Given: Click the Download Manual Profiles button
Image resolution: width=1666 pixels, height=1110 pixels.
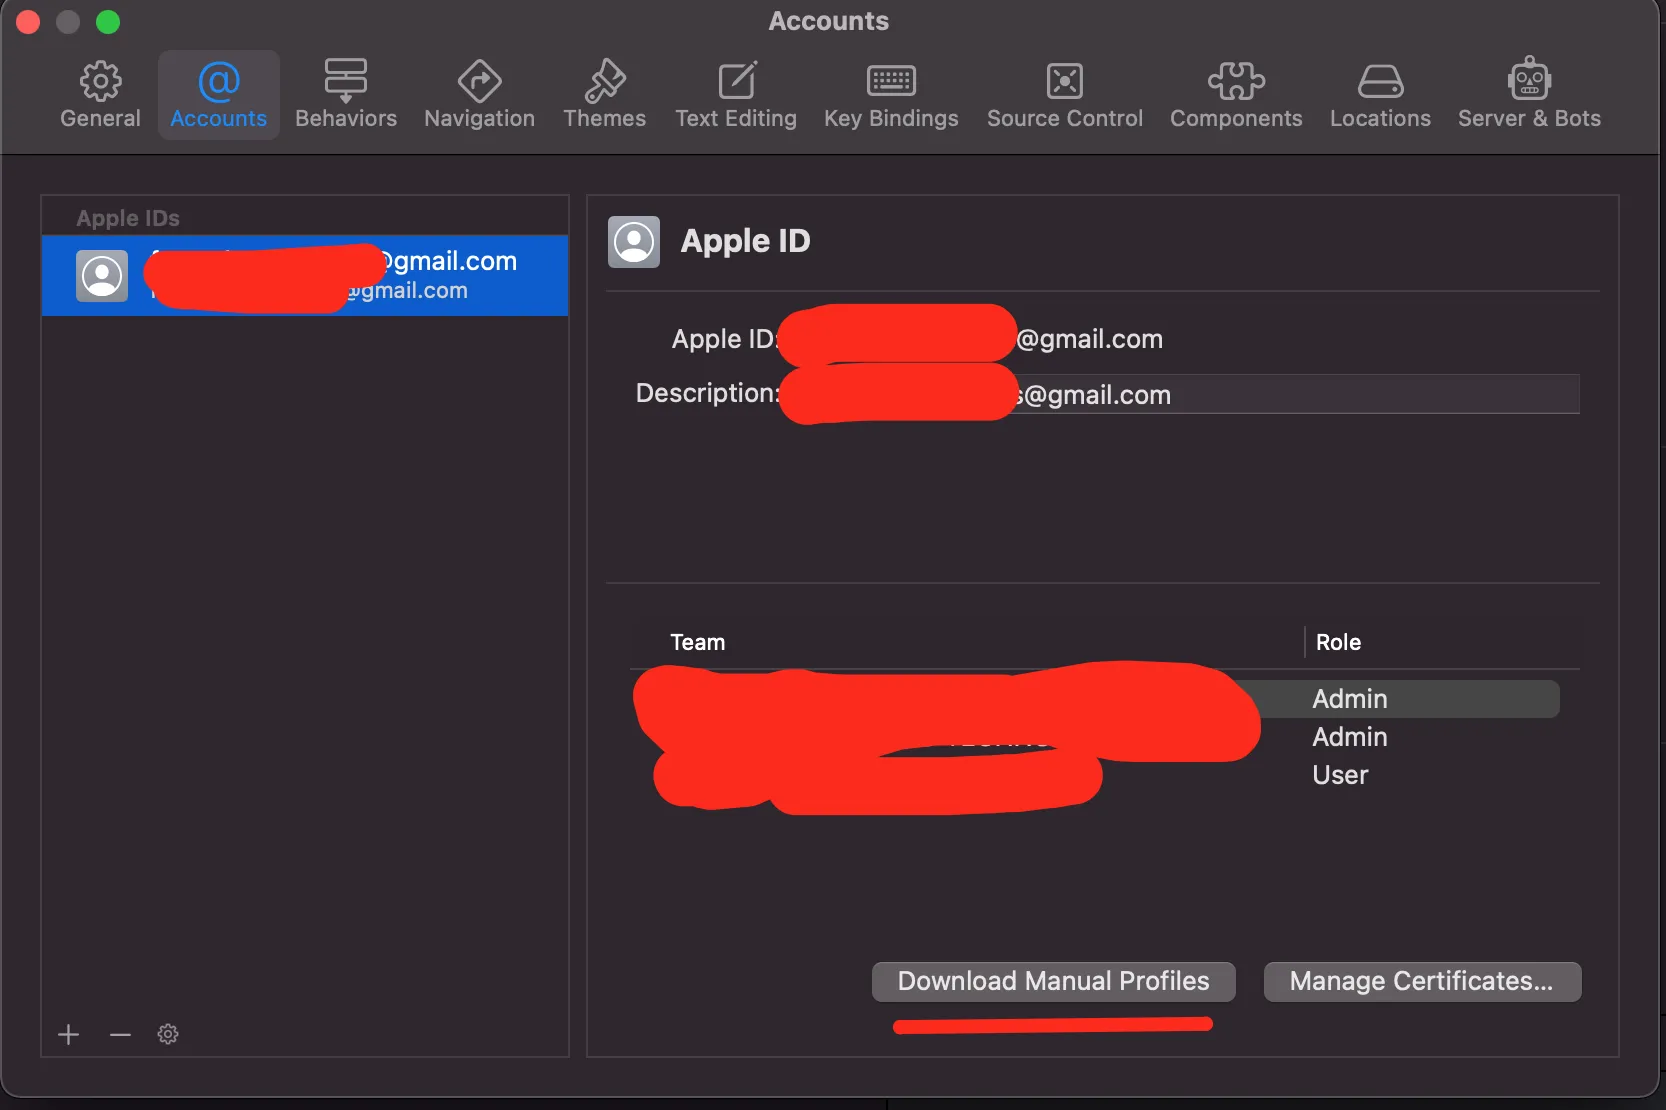Looking at the screenshot, I should coord(1053,981).
